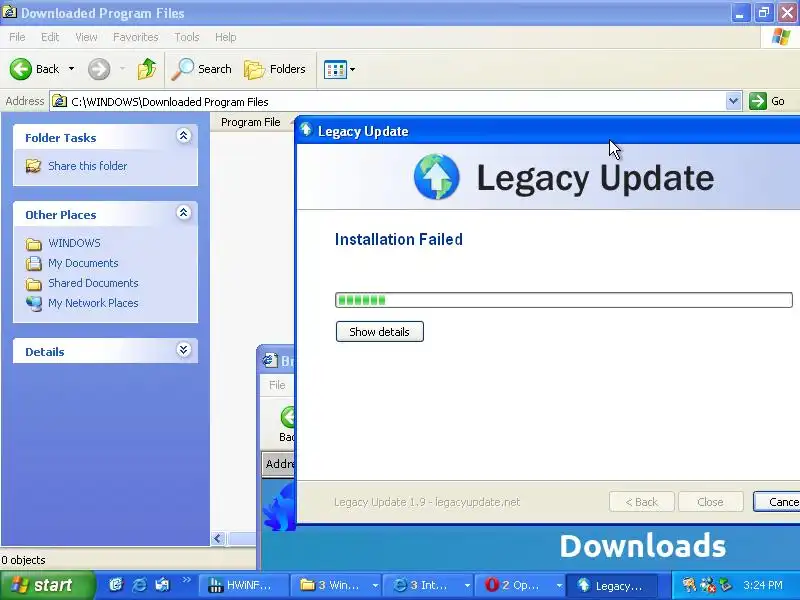Click the address bar path field
The image size is (800, 600).
(388, 102)
